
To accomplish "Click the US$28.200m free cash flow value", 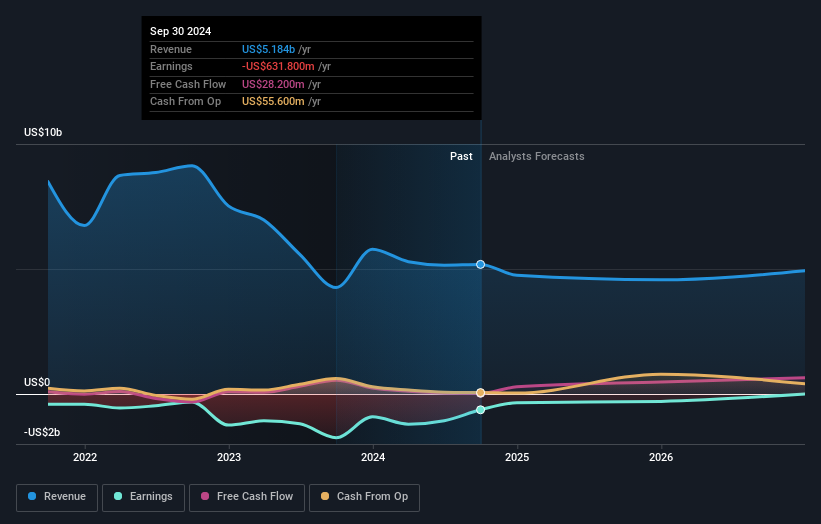I will pyautogui.click(x=273, y=84).
